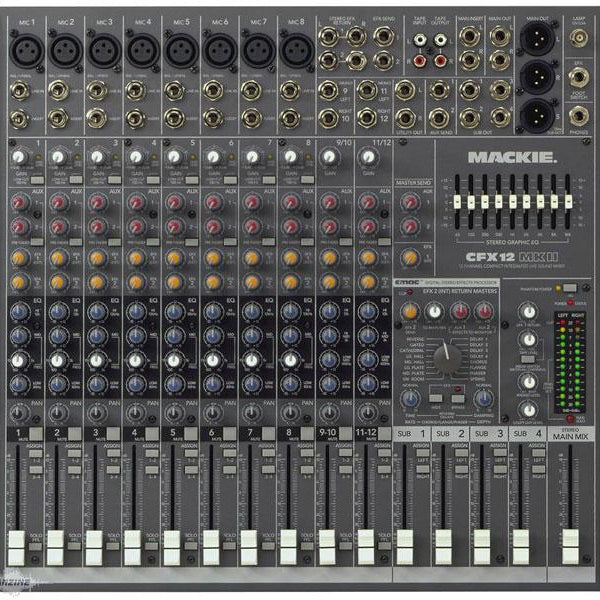Select the channel 5 Insert jack
Screen dimensions: 600x600
(x=174, y=118)
